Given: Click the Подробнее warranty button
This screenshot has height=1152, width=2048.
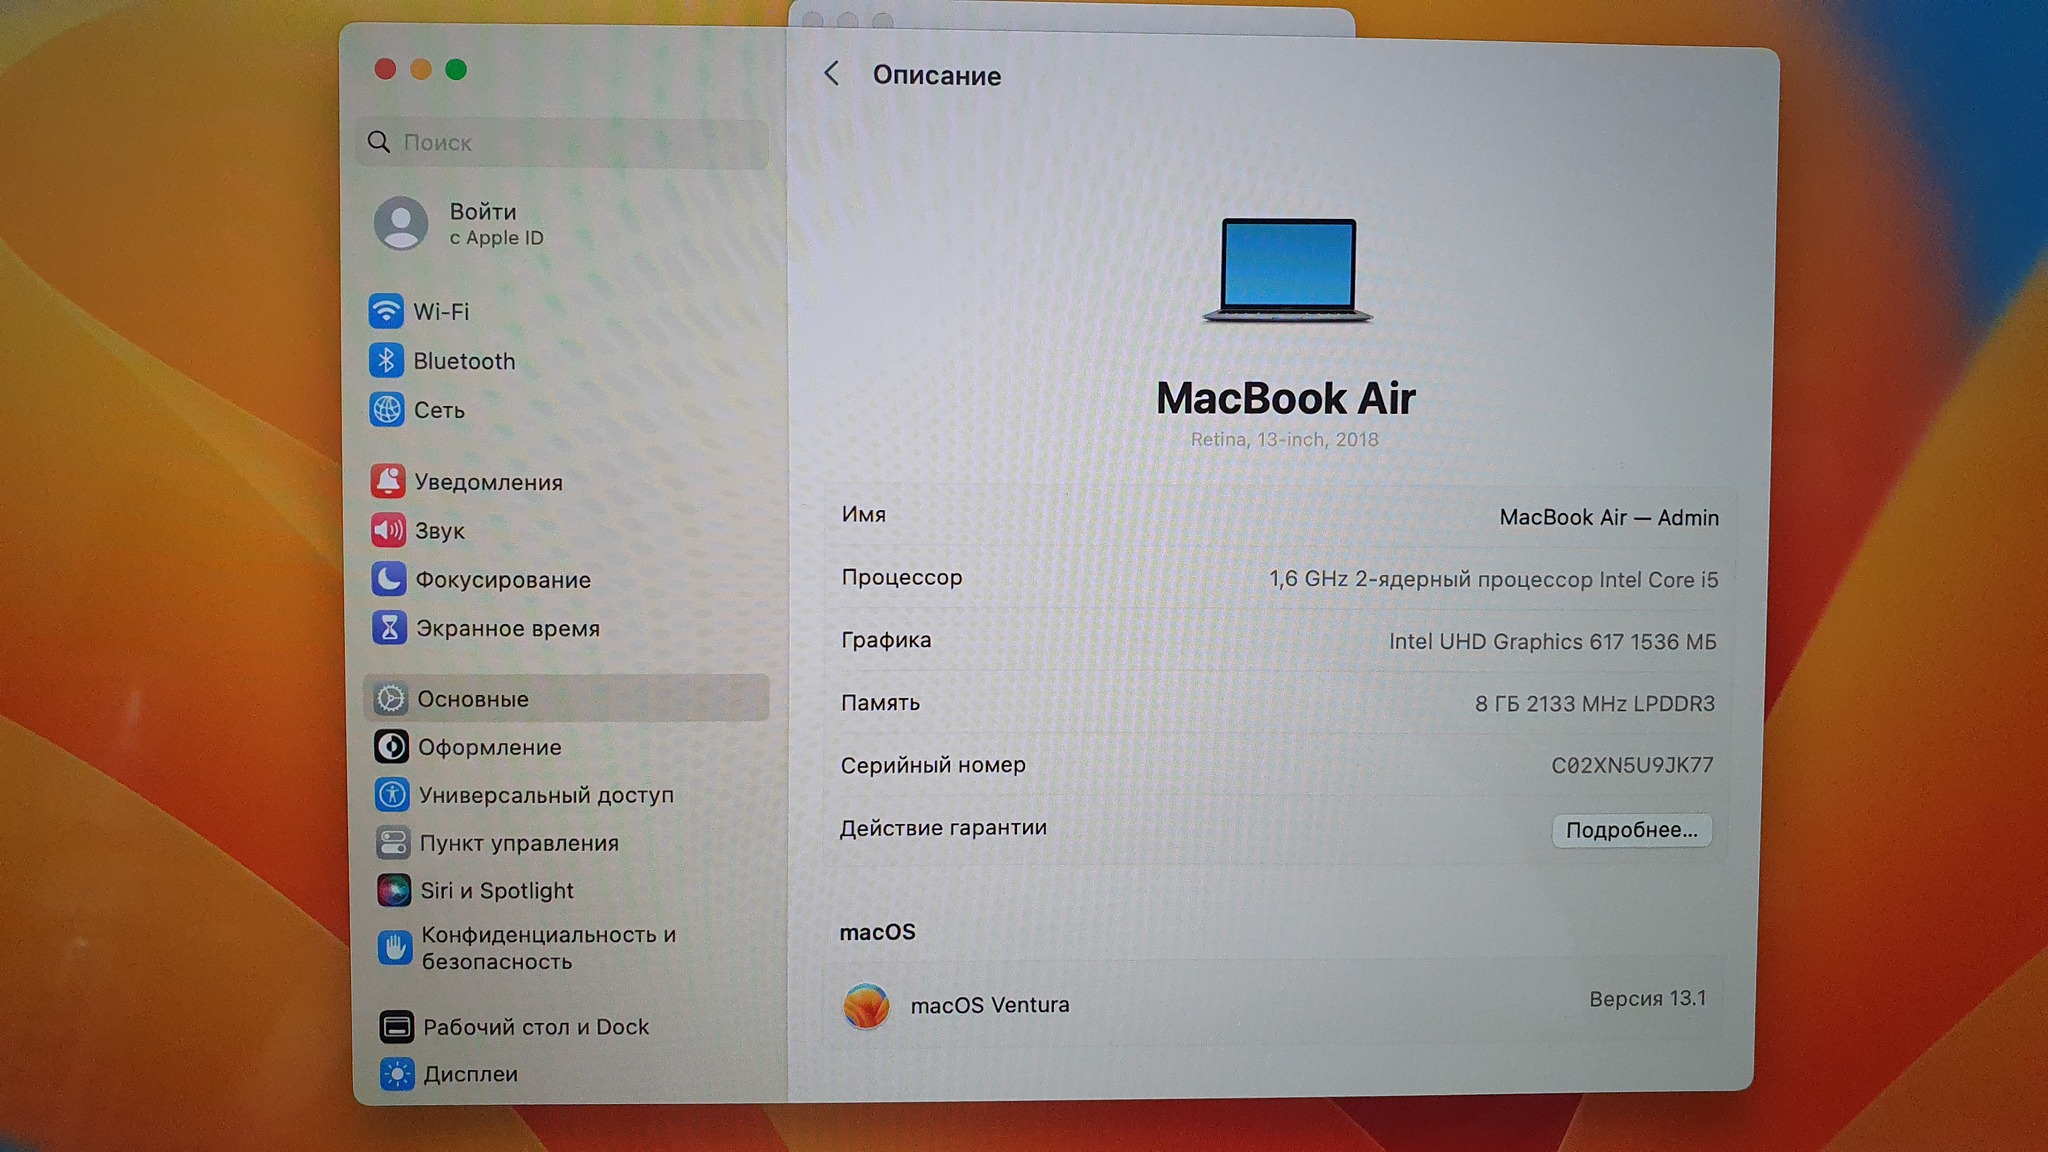Looking at the screenshot, I should coord(1631,830).
